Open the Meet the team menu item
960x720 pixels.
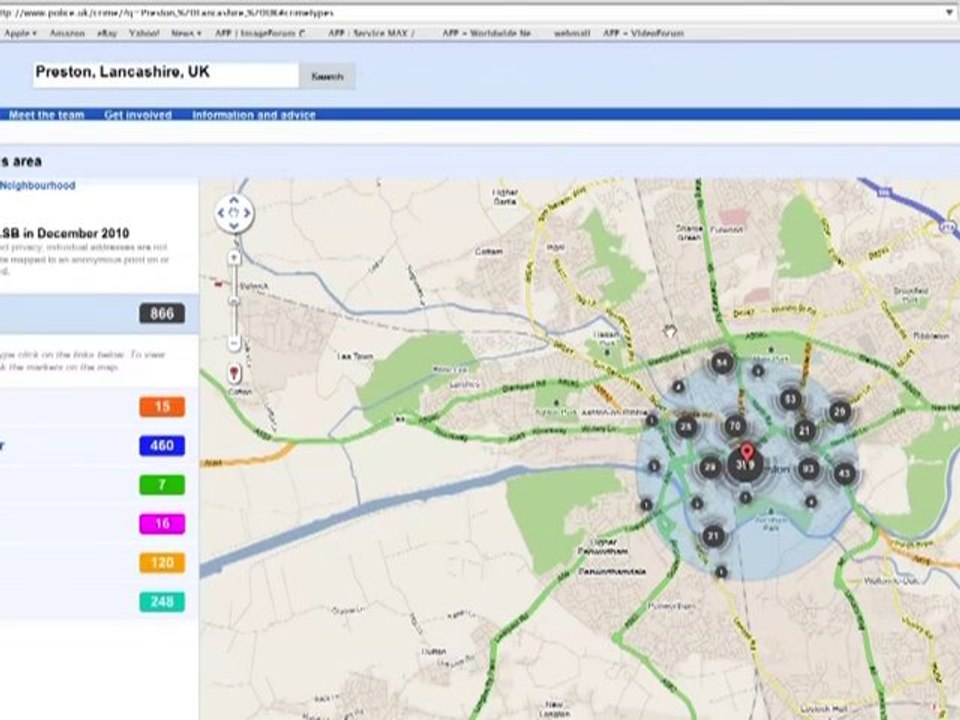[46, 115]
